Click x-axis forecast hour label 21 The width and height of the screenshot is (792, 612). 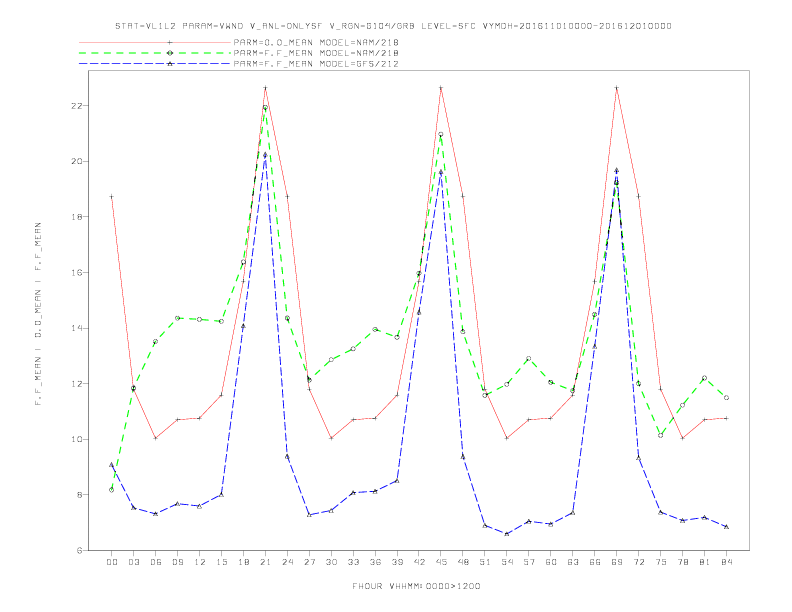click(265, 562)
